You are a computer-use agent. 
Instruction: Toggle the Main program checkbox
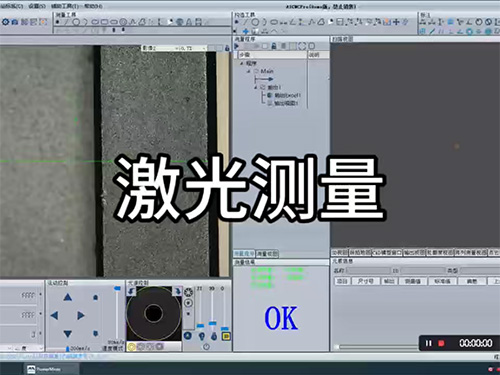pyautogui.click(x=256, y=71)
